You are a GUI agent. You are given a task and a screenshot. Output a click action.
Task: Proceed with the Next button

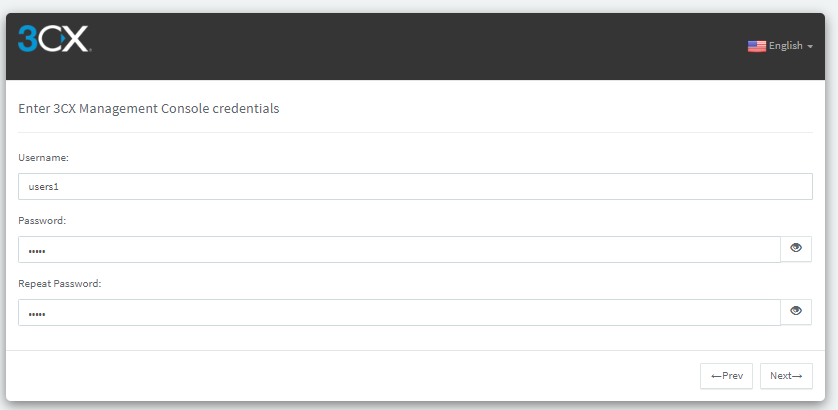point(786,376)
